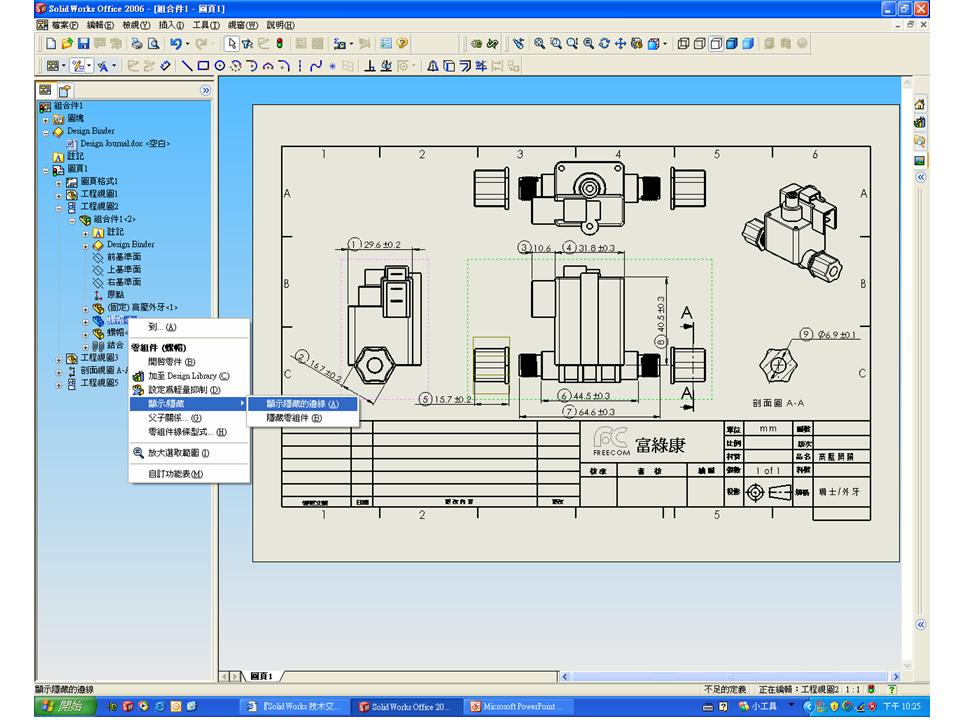Choose 隱藏零組件 (B) in the submenu
960x720 pixels.
point(302,418)
